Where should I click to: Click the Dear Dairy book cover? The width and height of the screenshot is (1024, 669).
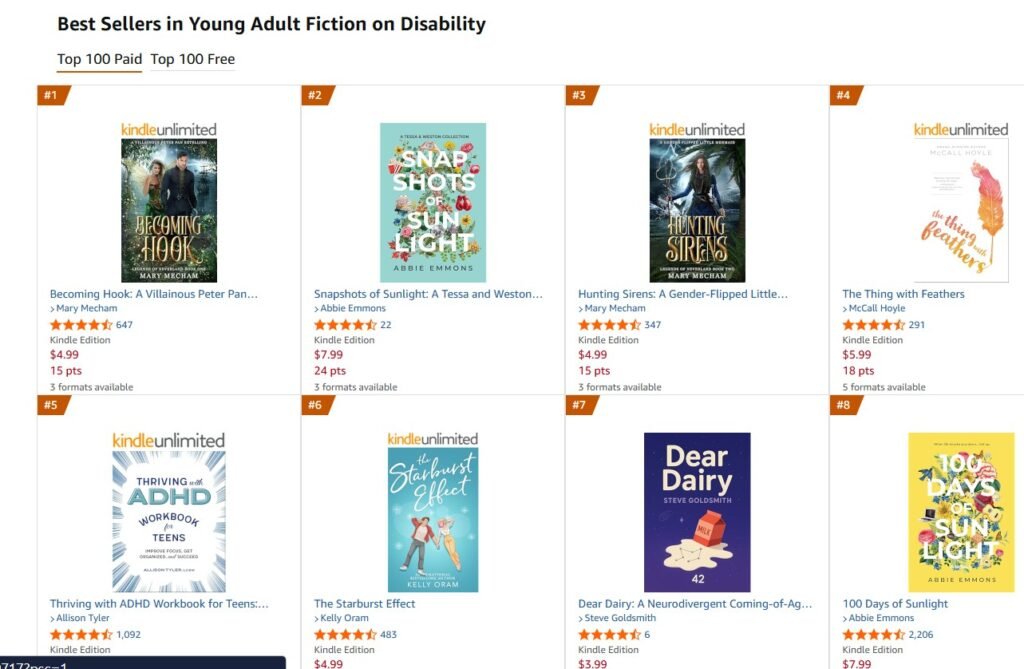[697, 512]
